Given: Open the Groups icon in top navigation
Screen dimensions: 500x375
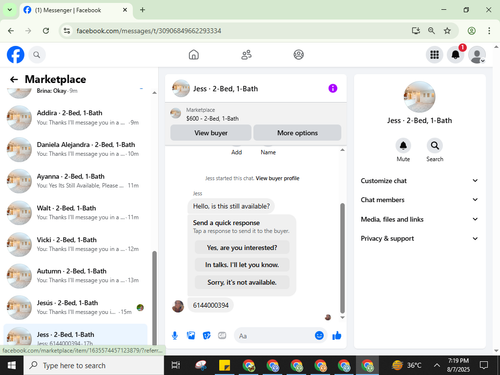Looking at the screenshot, I should 298,55.
